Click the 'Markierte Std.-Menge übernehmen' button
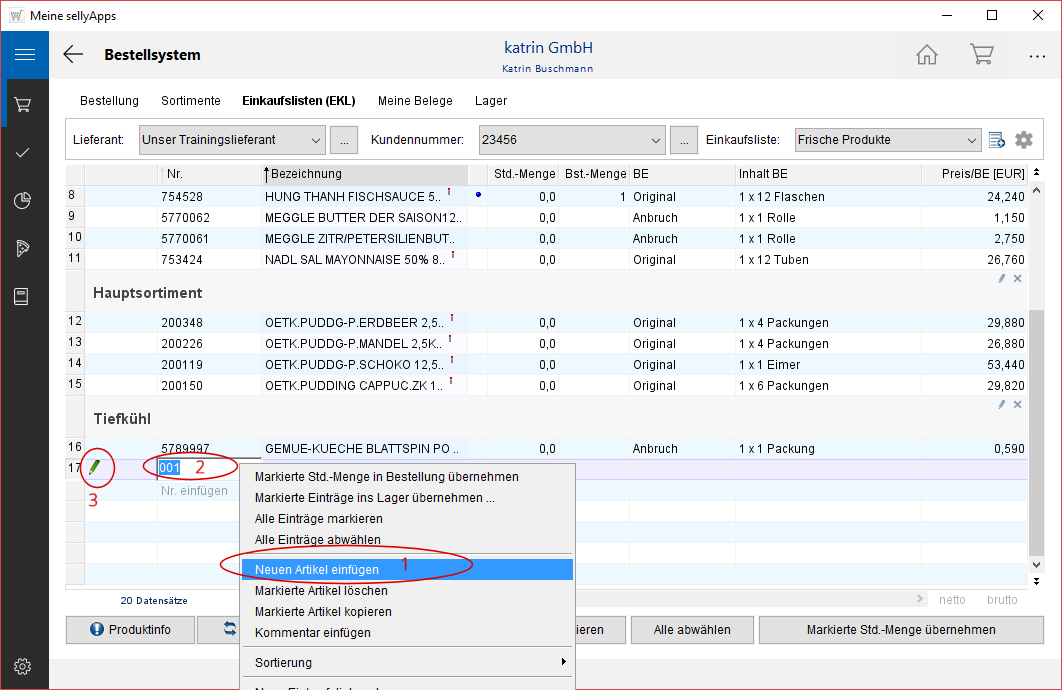 pyautogui.click(x=900, y=630)
